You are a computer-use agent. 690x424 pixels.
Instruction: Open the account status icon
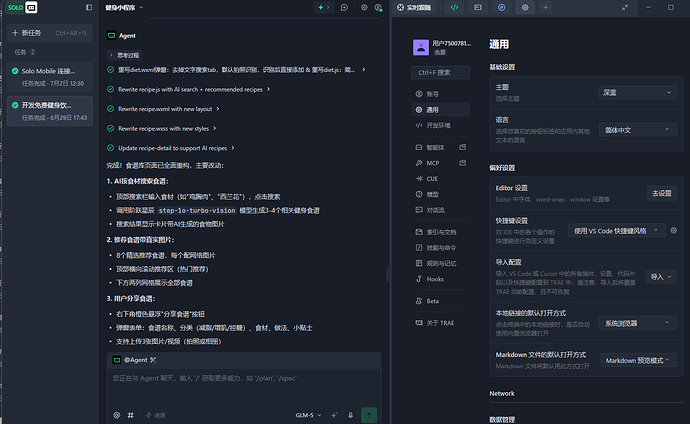coord(378,7)
